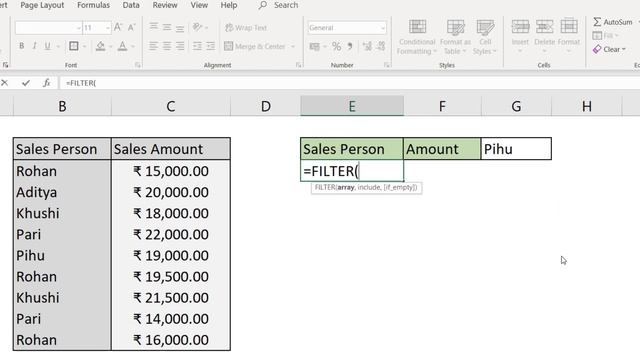Toggle Italic formatting
Viewport: 640px width, 360px height.
(34, 46)
